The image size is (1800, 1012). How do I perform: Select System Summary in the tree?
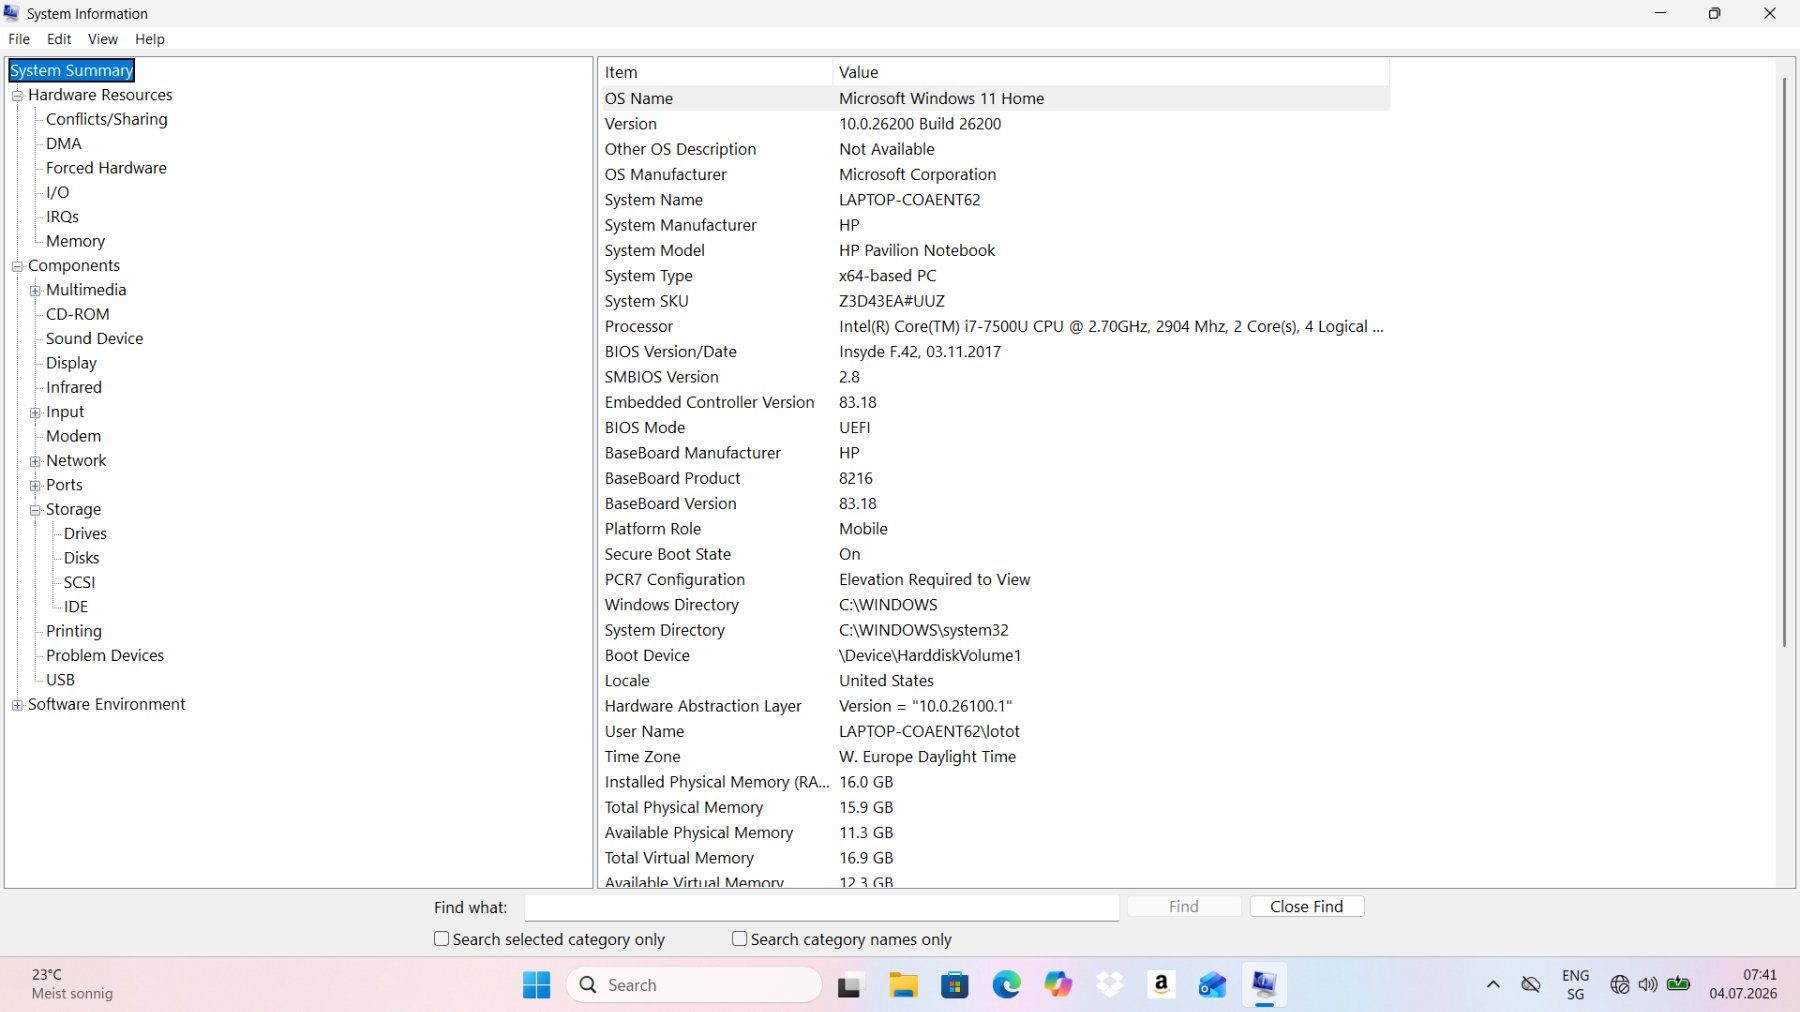coord(71,70)
